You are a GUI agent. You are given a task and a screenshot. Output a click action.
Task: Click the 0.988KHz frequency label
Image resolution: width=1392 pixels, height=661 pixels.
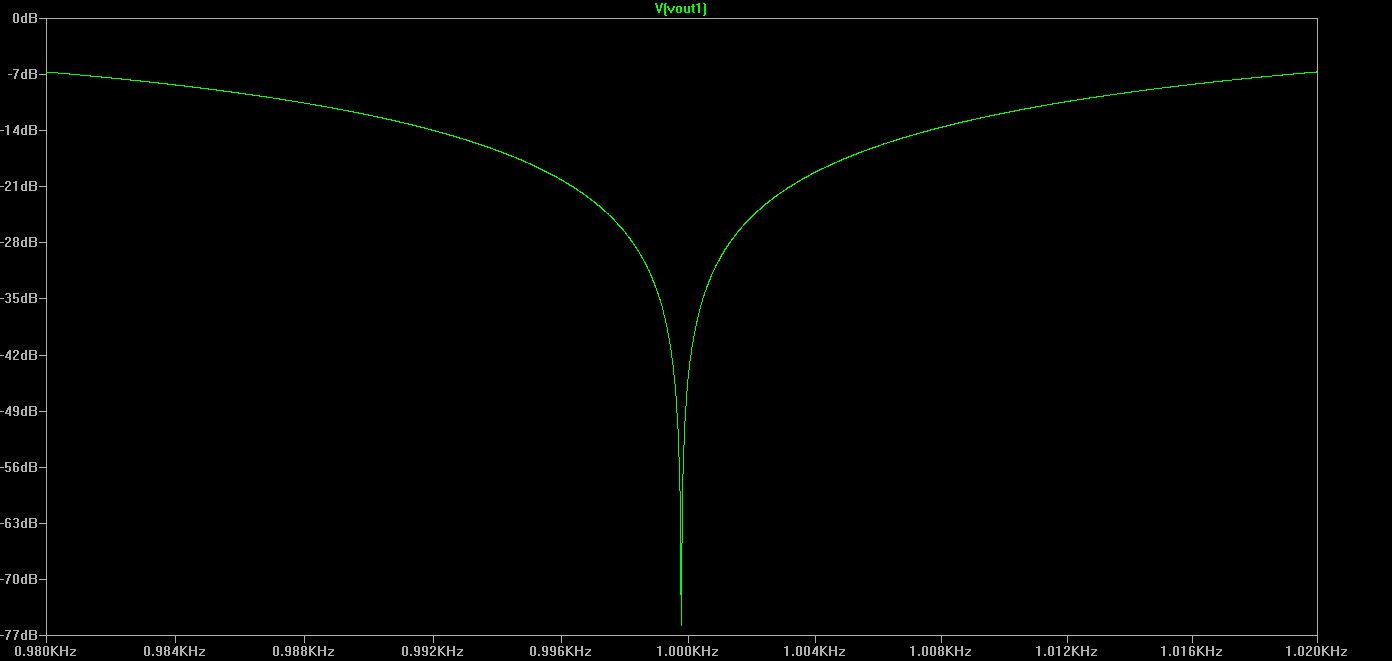(x=303, y=651)
